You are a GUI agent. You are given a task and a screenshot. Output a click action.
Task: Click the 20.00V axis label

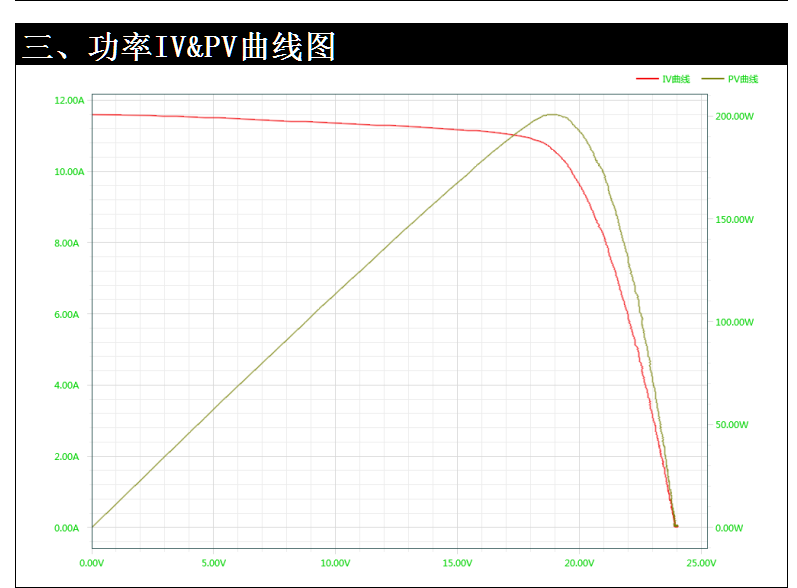(579, 563)
